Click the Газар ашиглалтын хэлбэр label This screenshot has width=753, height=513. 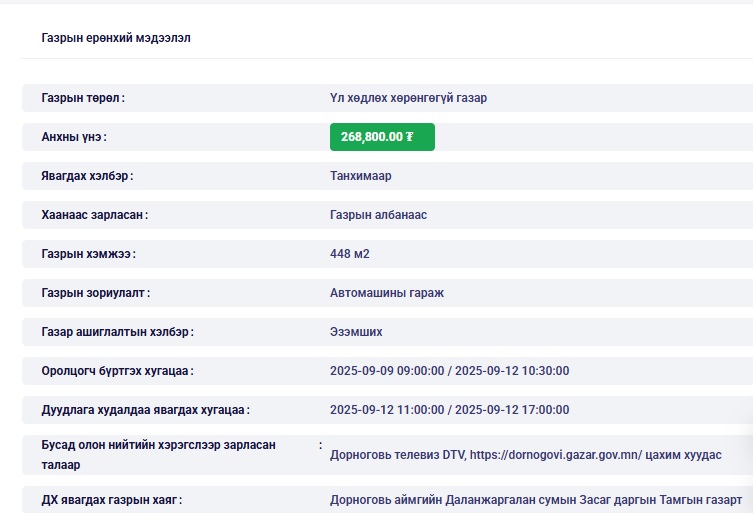[118, 332]
